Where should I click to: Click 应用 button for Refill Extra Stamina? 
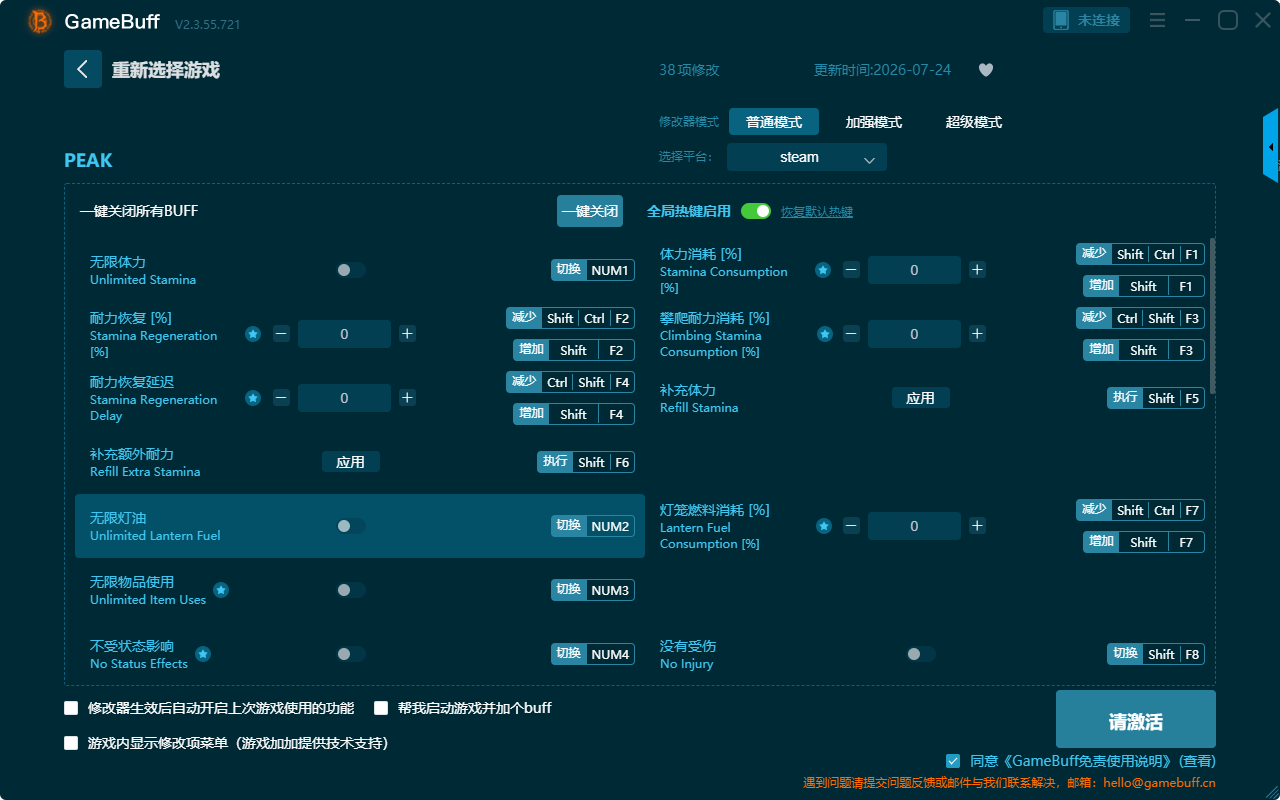[x=351, y=462]
